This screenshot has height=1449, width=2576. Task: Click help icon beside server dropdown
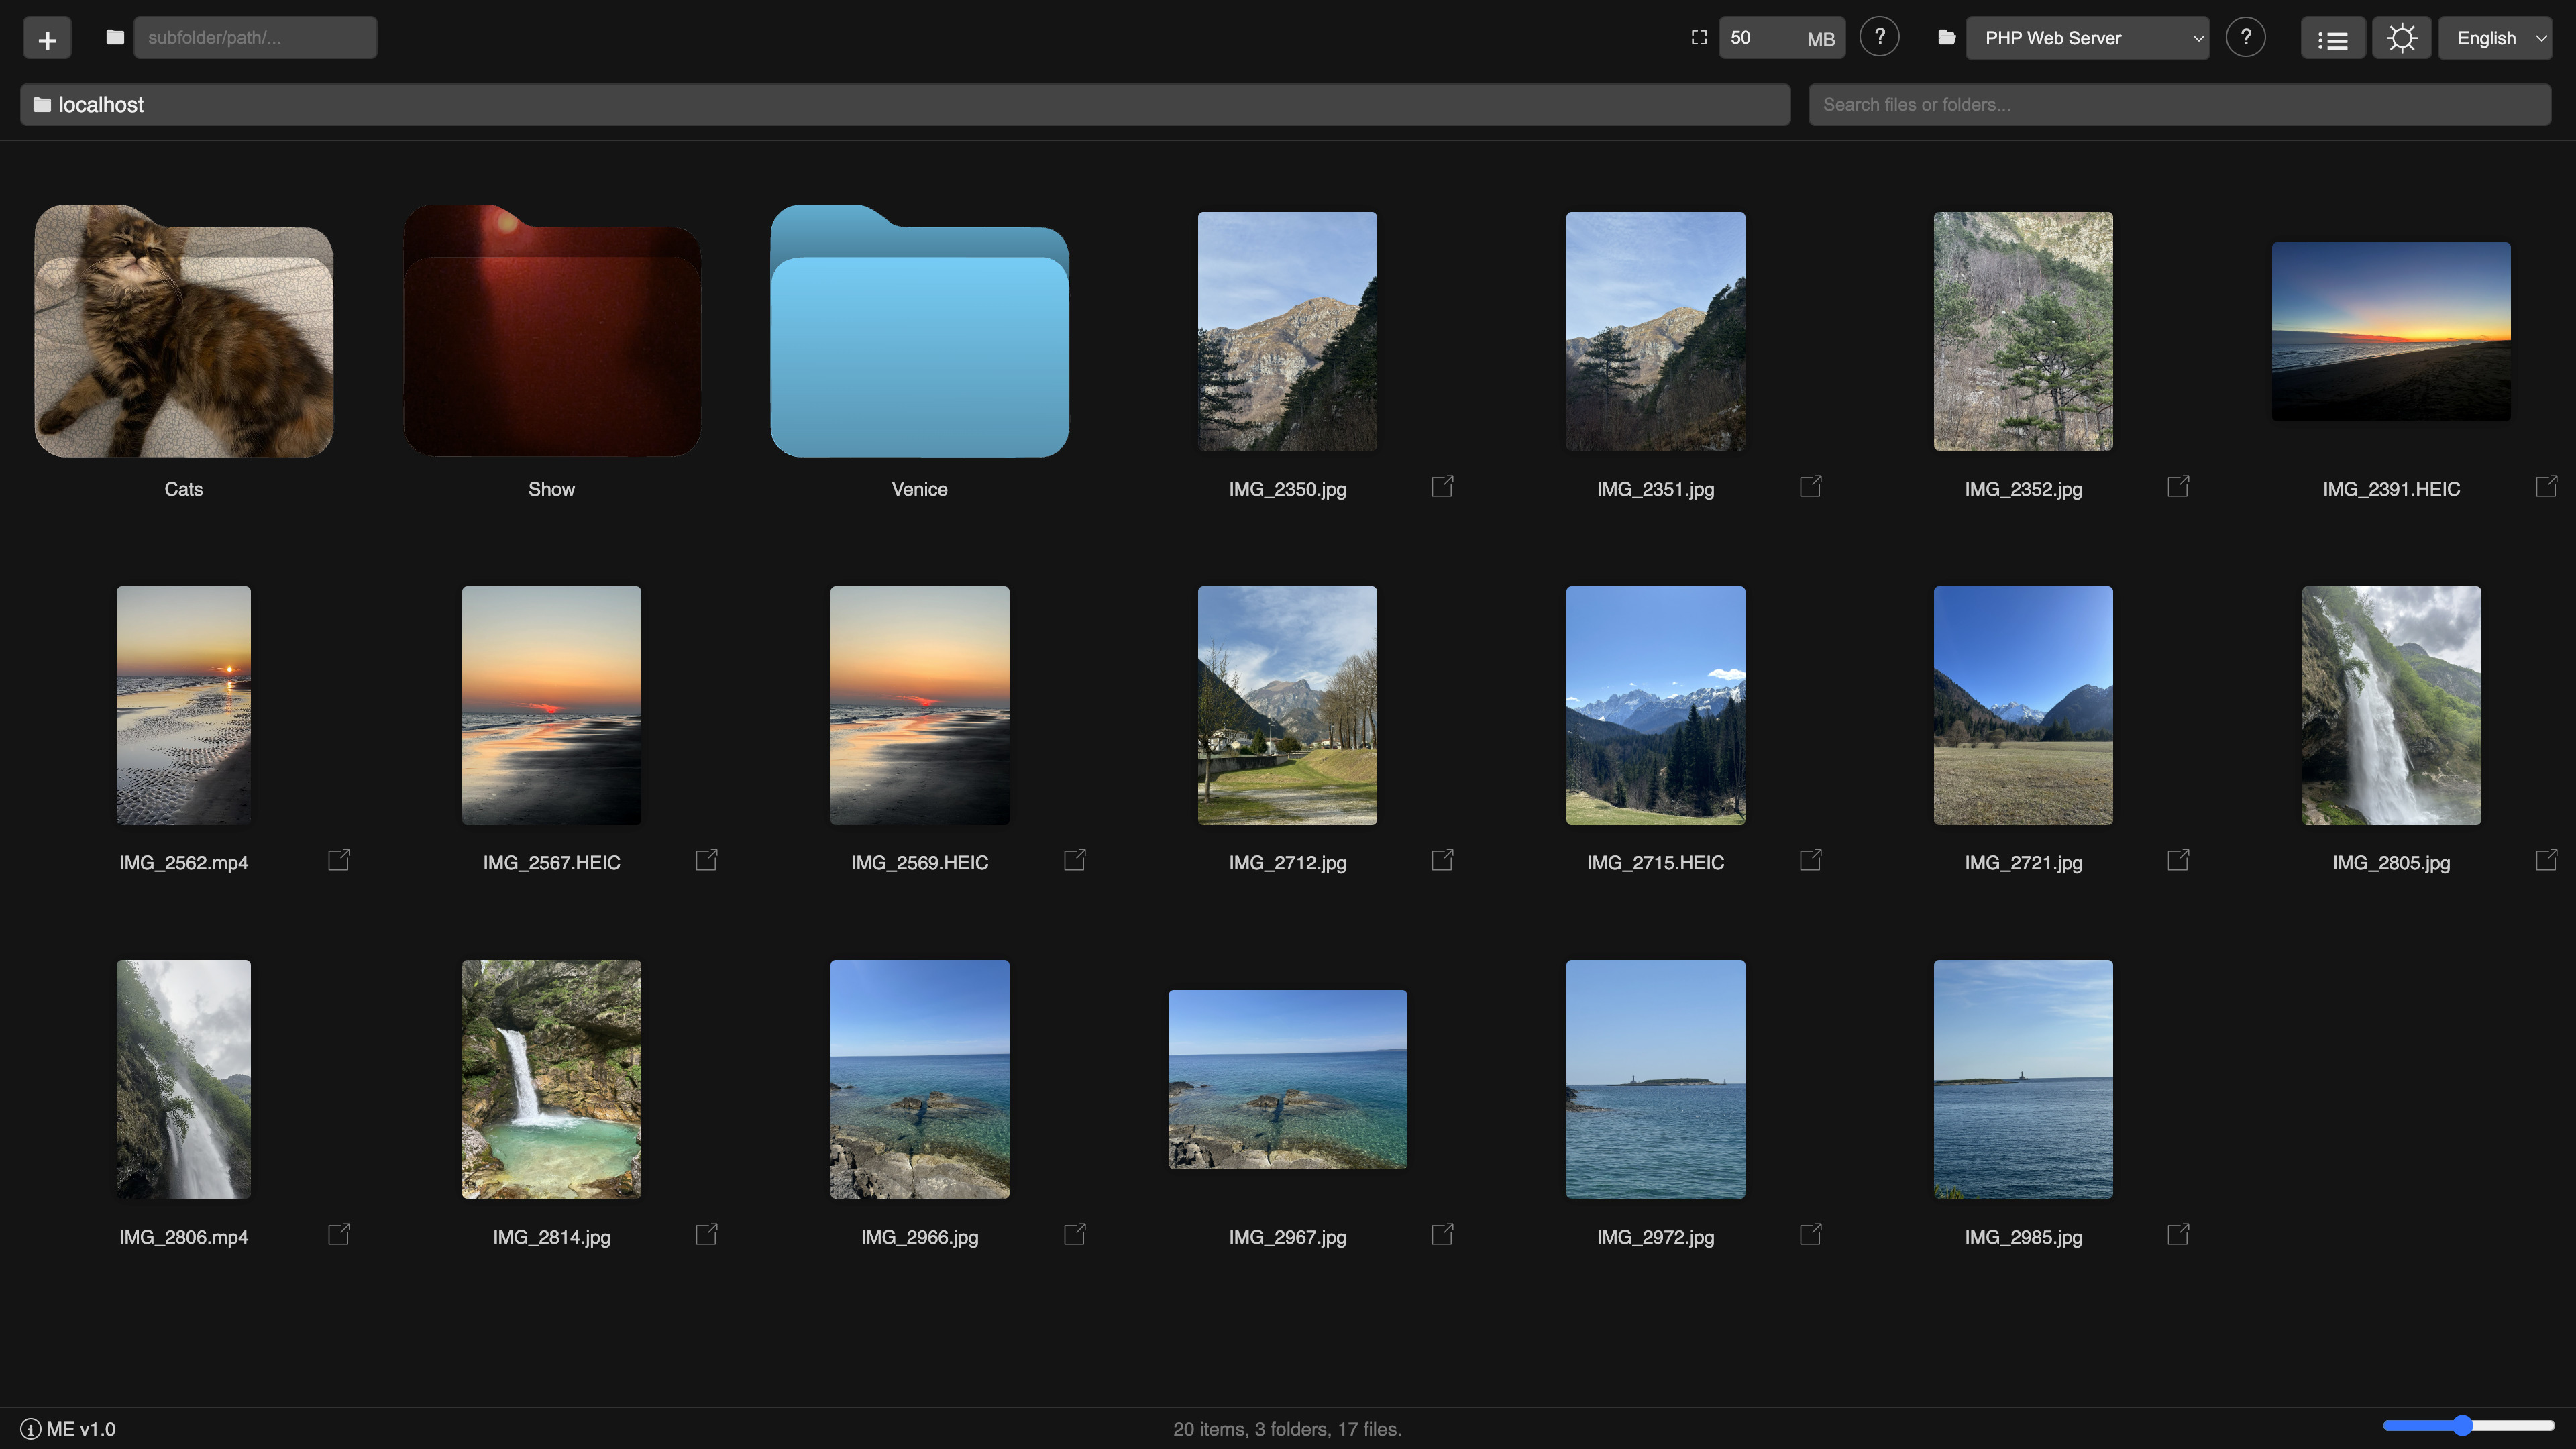[x=2245, y=38]
